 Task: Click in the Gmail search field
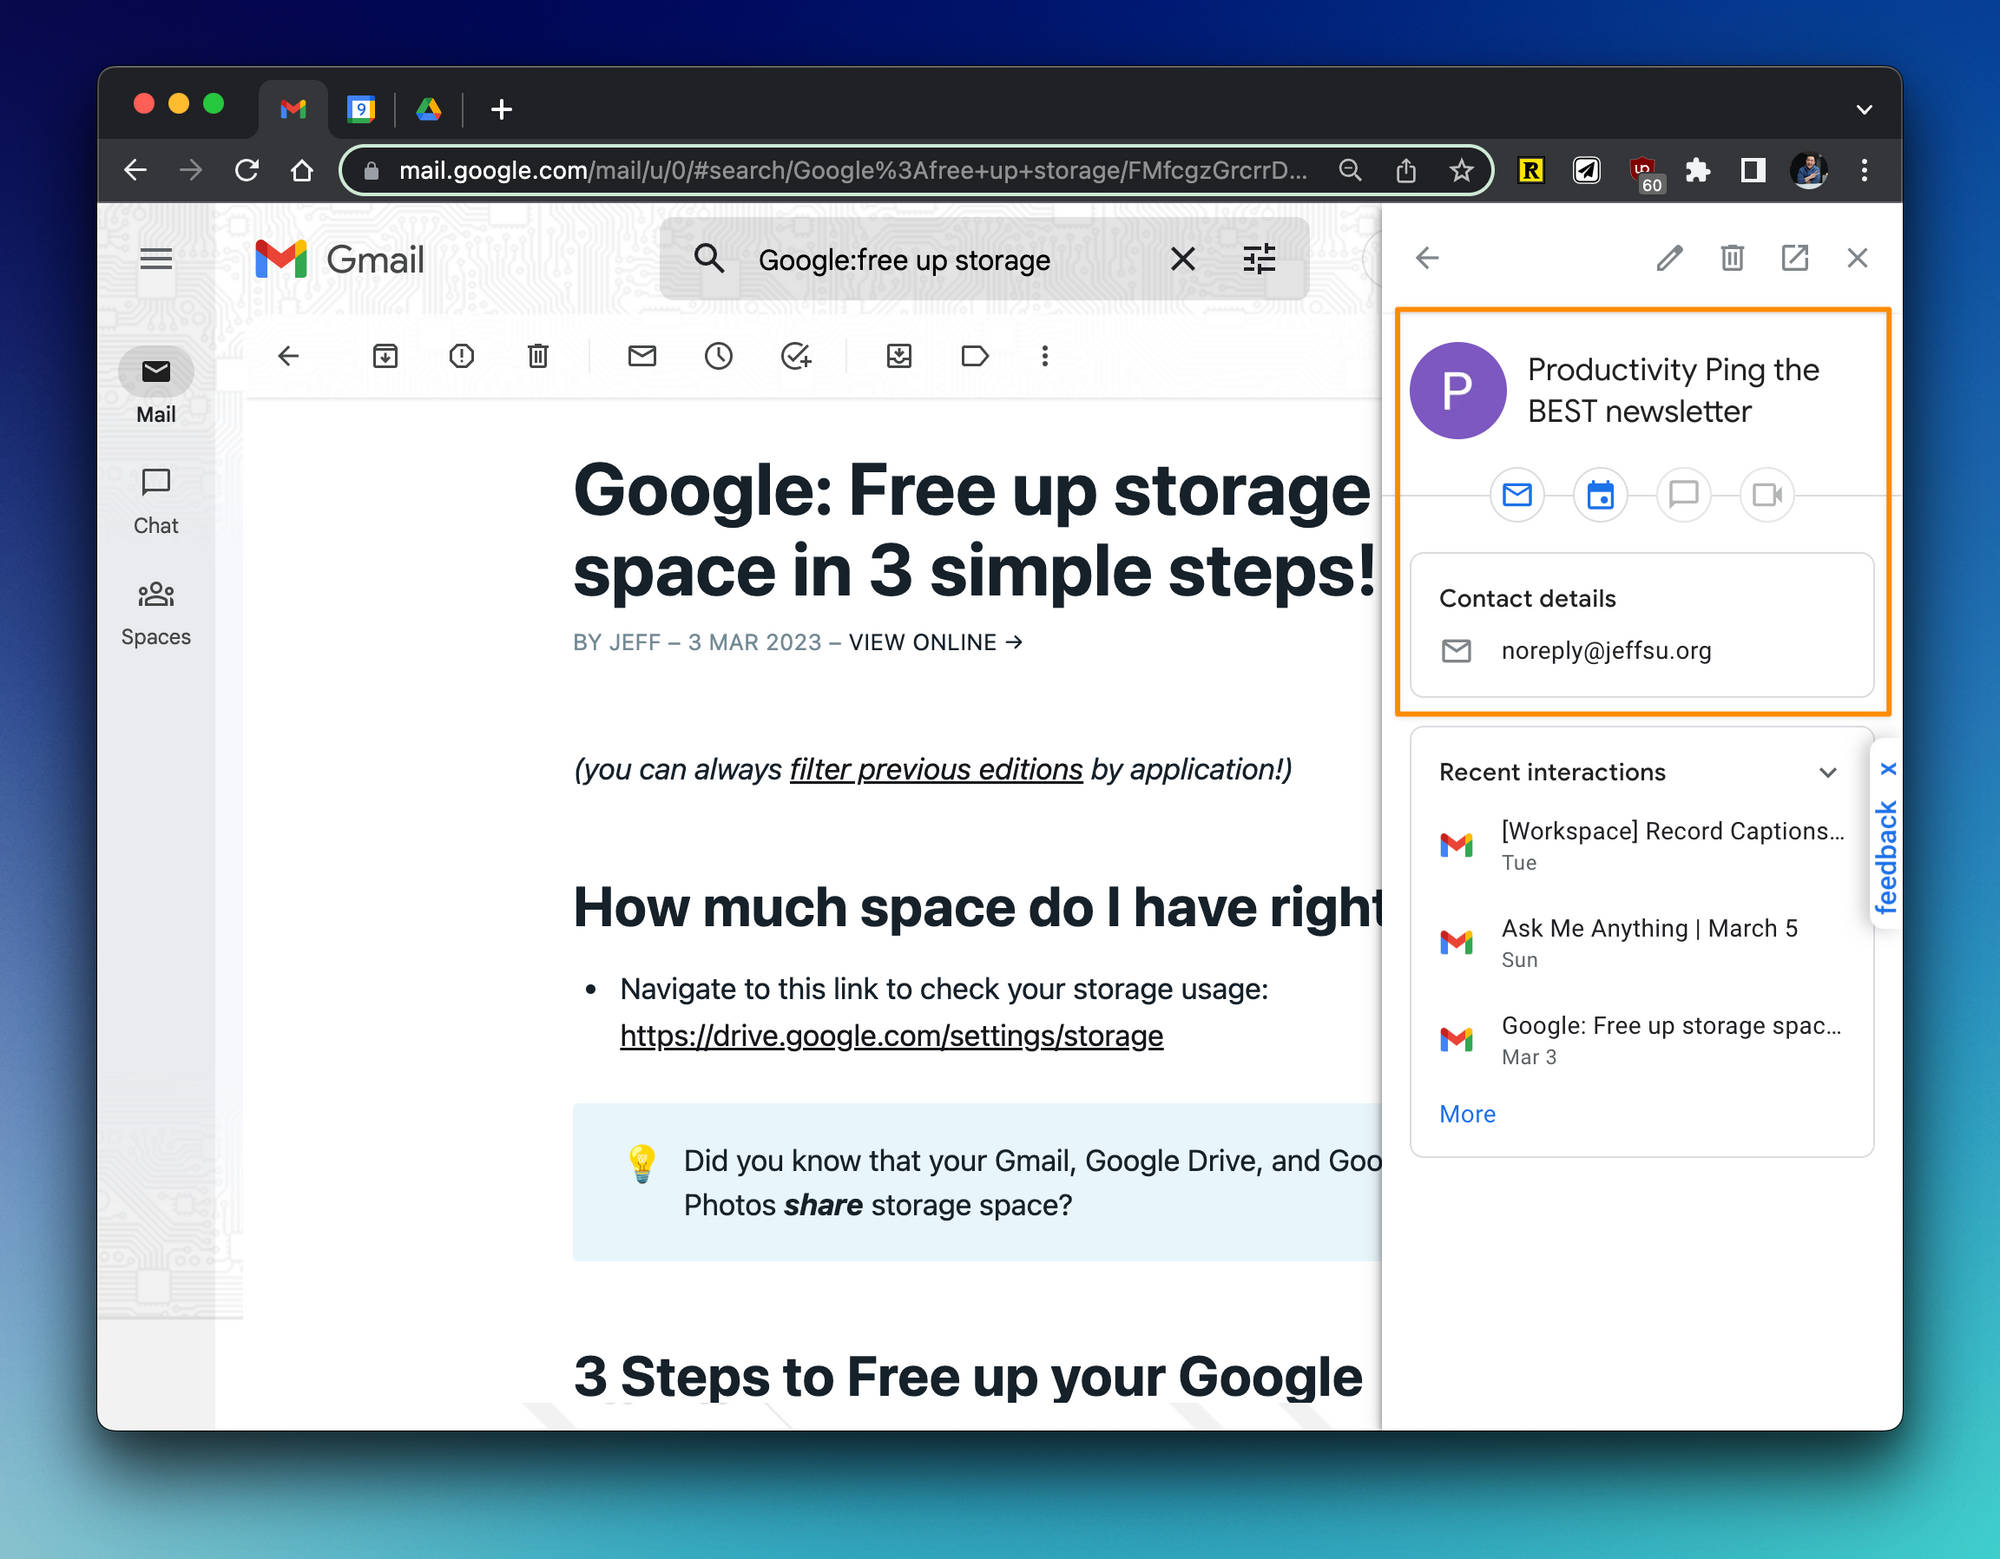pyautogui.click(x=904, y=260)
